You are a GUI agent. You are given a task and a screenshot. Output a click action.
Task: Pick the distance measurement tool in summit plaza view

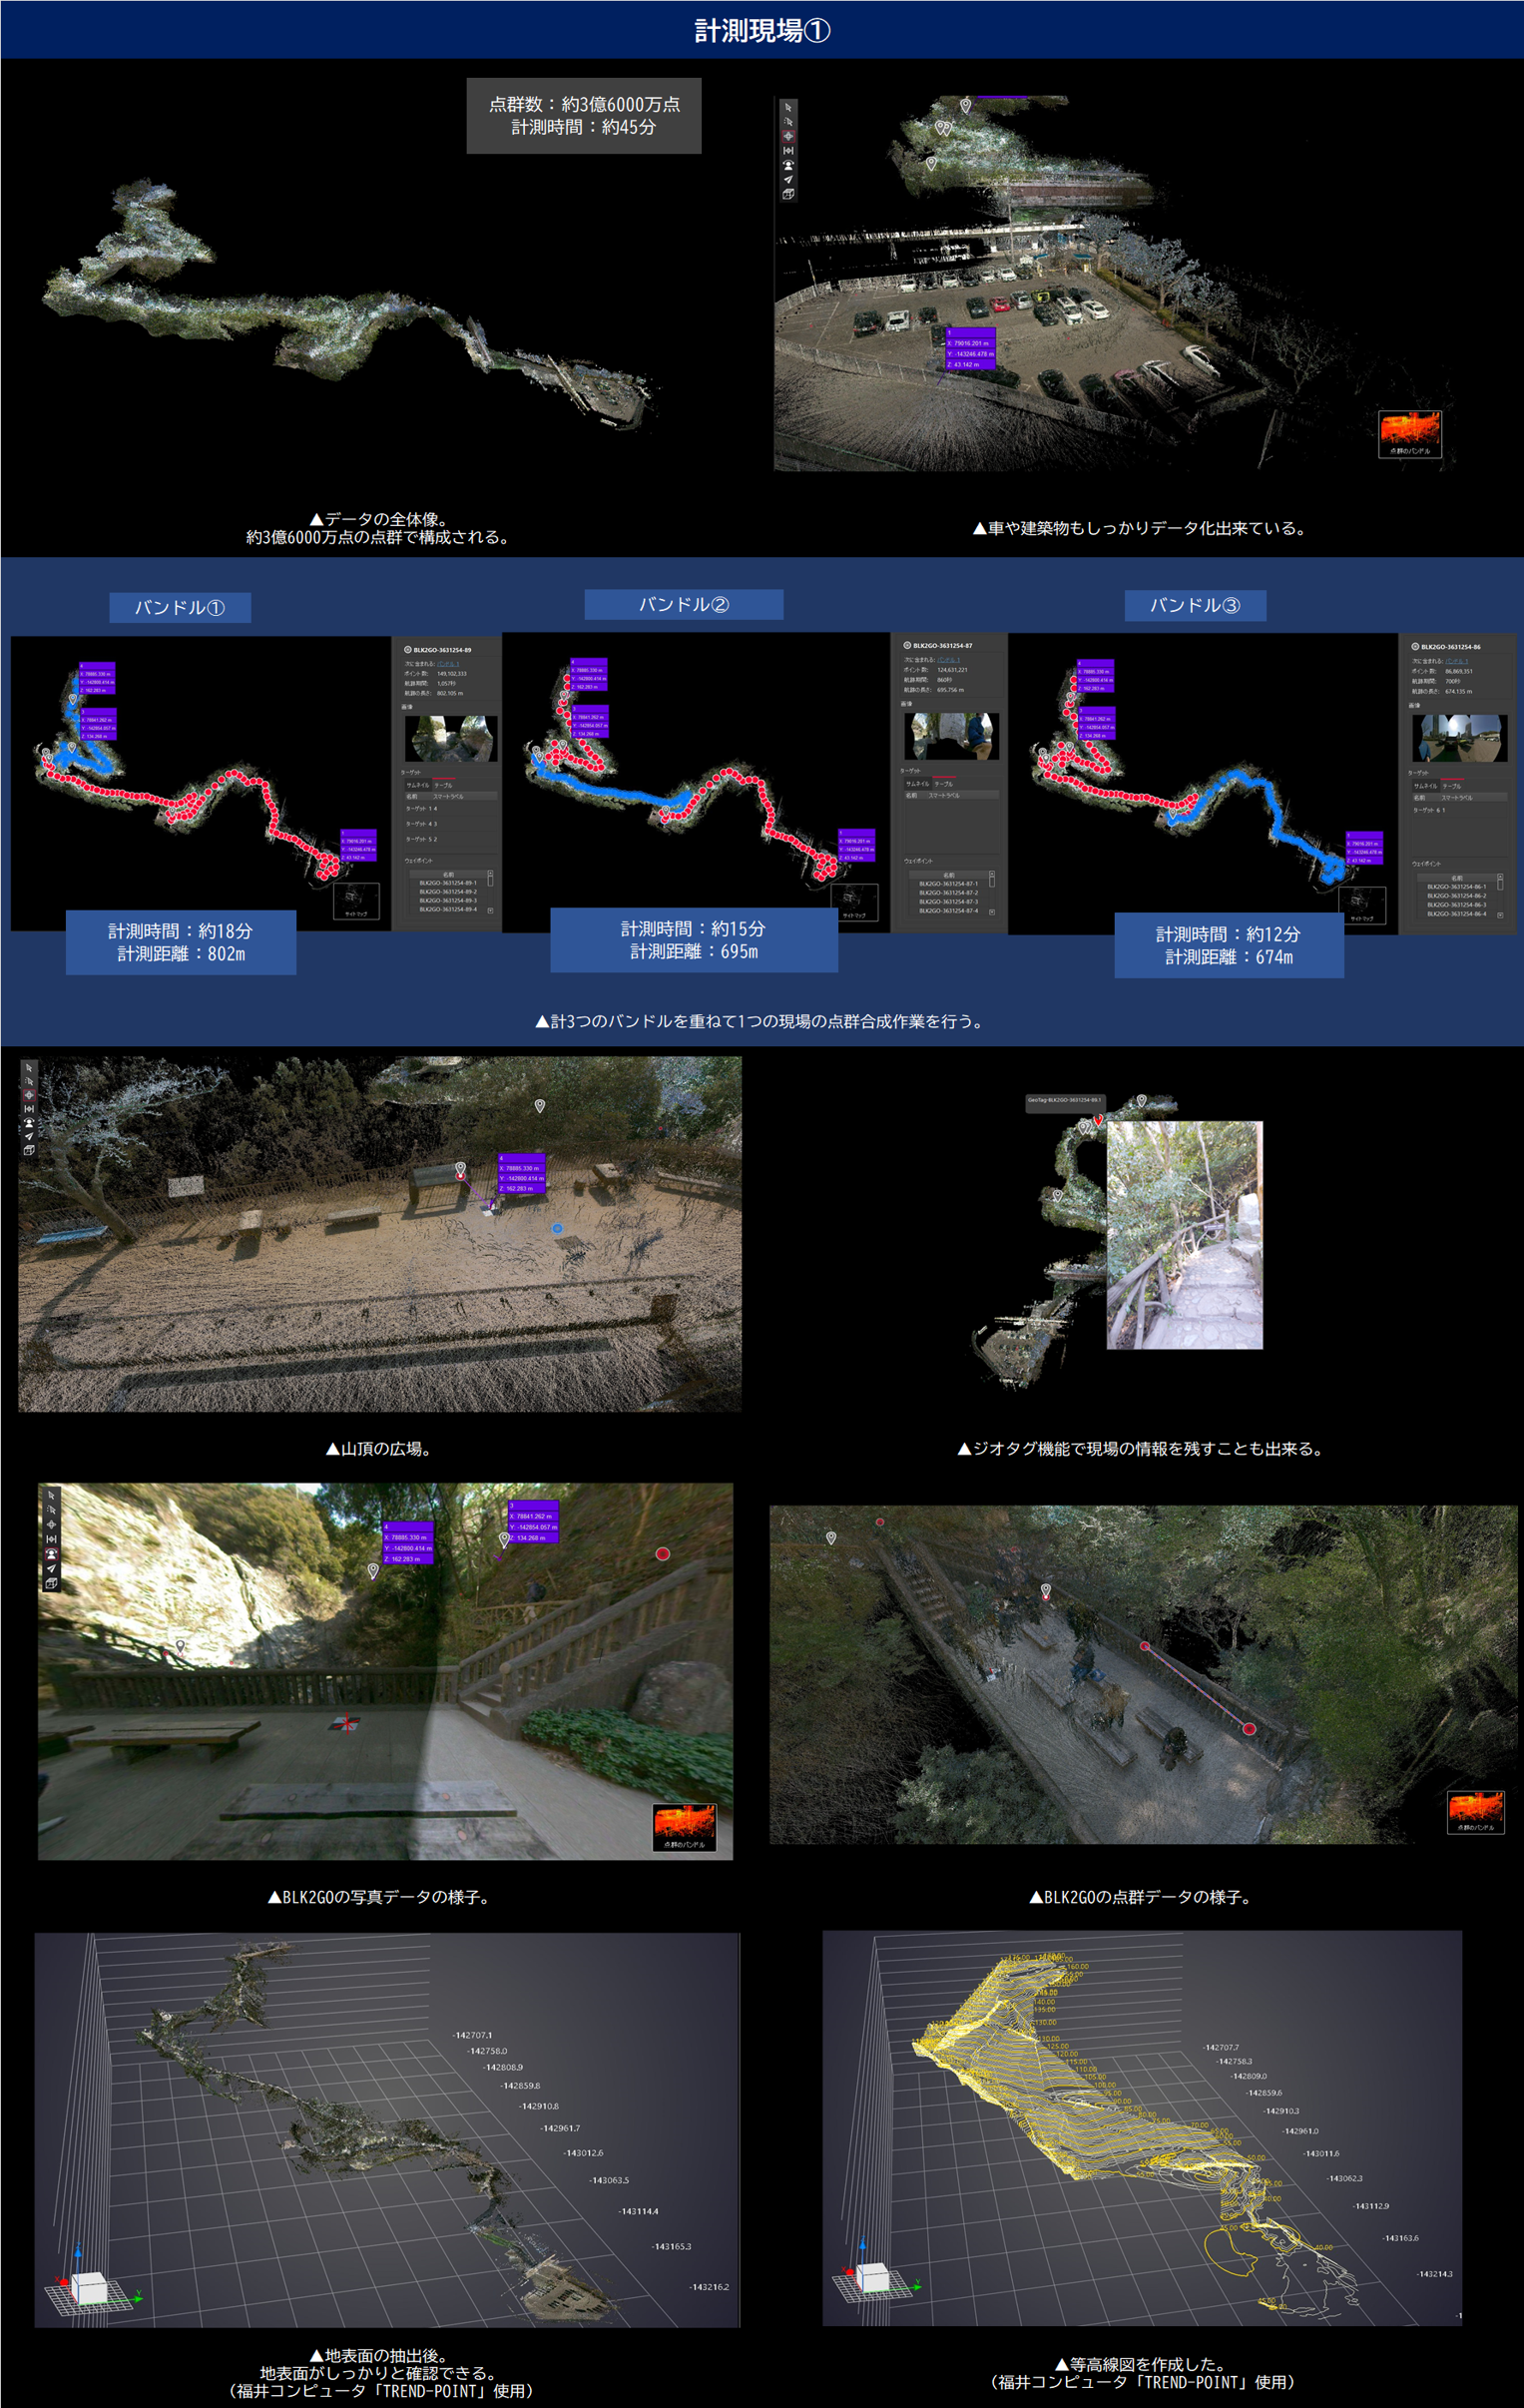click(x=29, y=1110)
